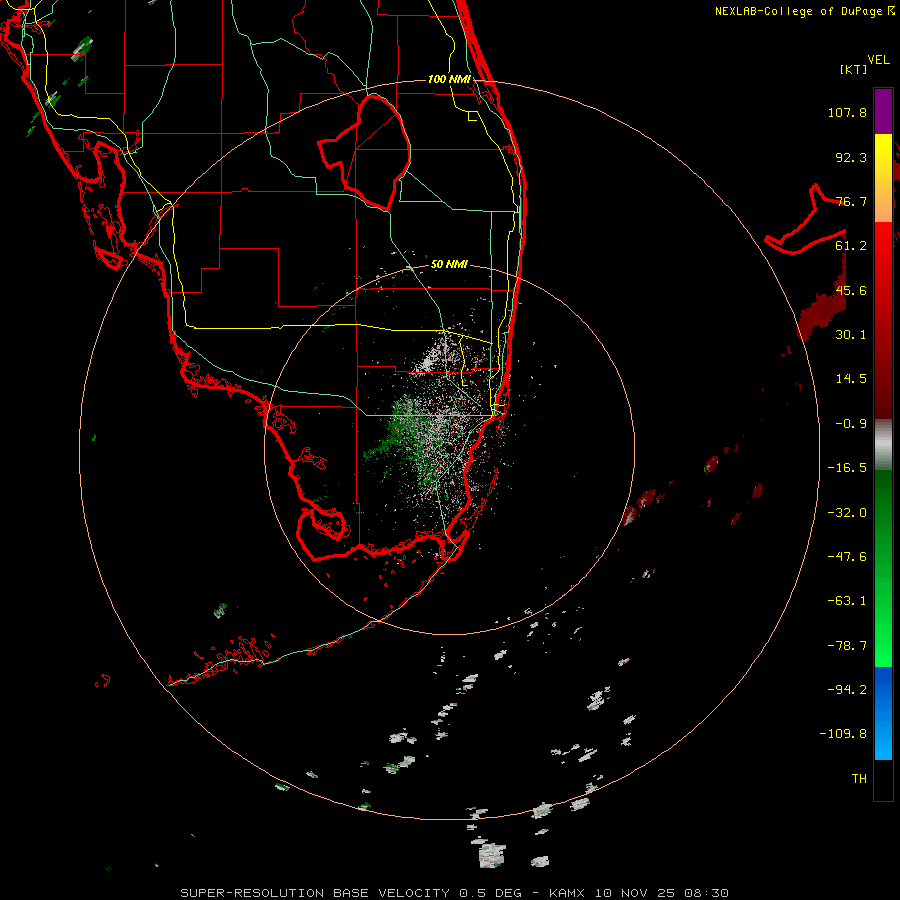Click the -109.8 velocity scale value
Image resolution: width=900 pixels, height=900 pixels.
click(843, 734)
